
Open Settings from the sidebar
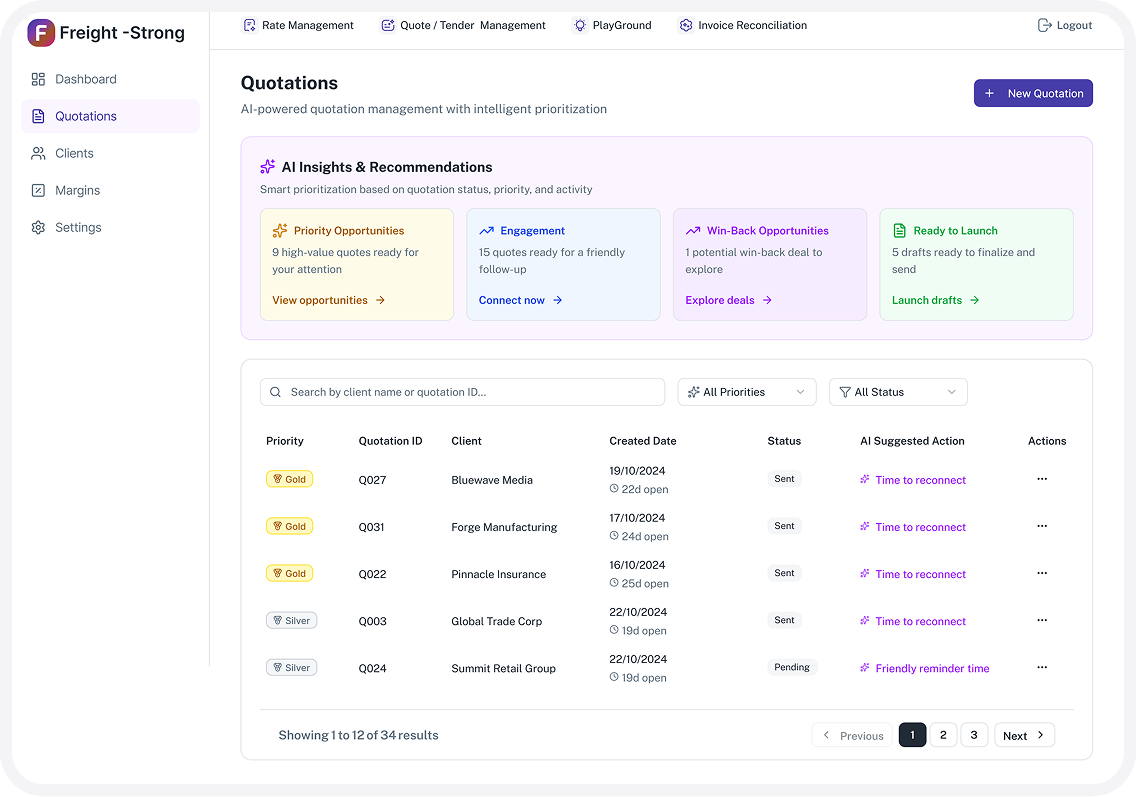click(x=78, y=227)
